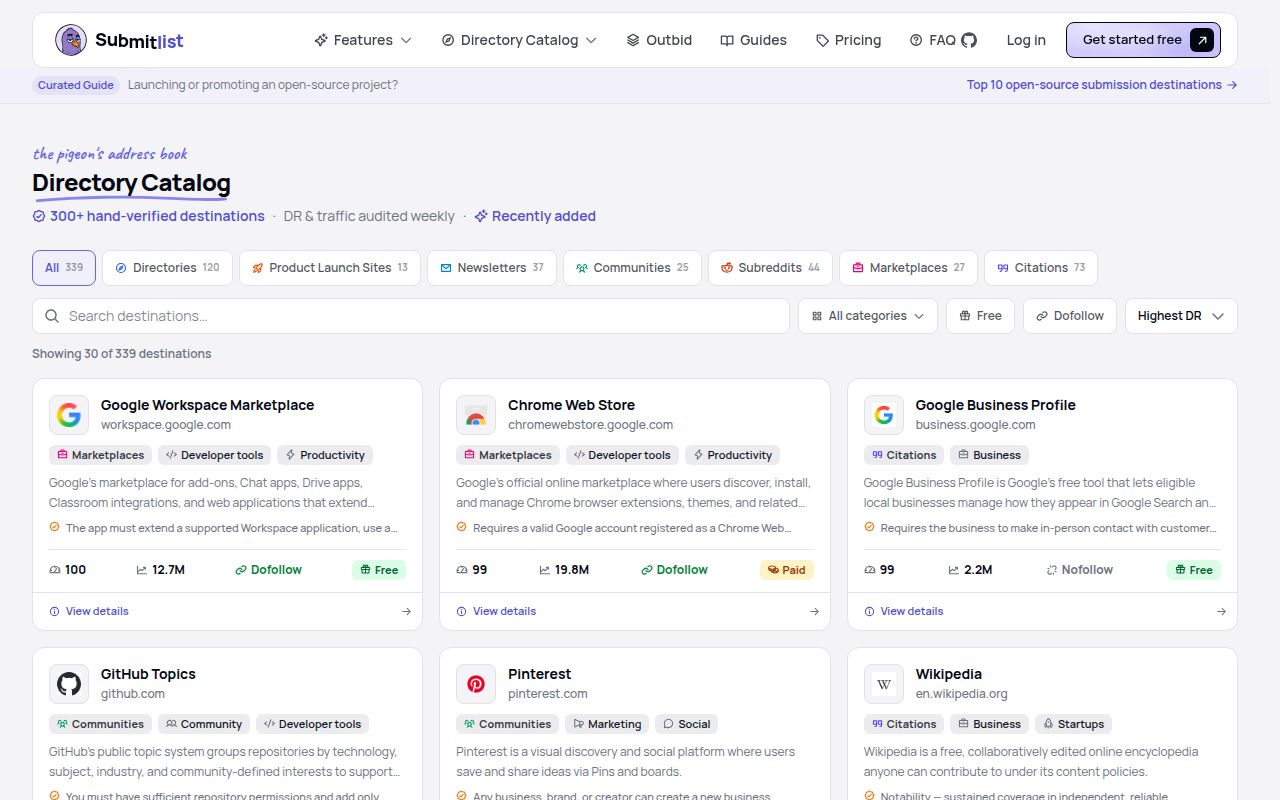1280x800 pixels.
Task: Open the Features dropdown menu
Action: click(x=363, y=40)
